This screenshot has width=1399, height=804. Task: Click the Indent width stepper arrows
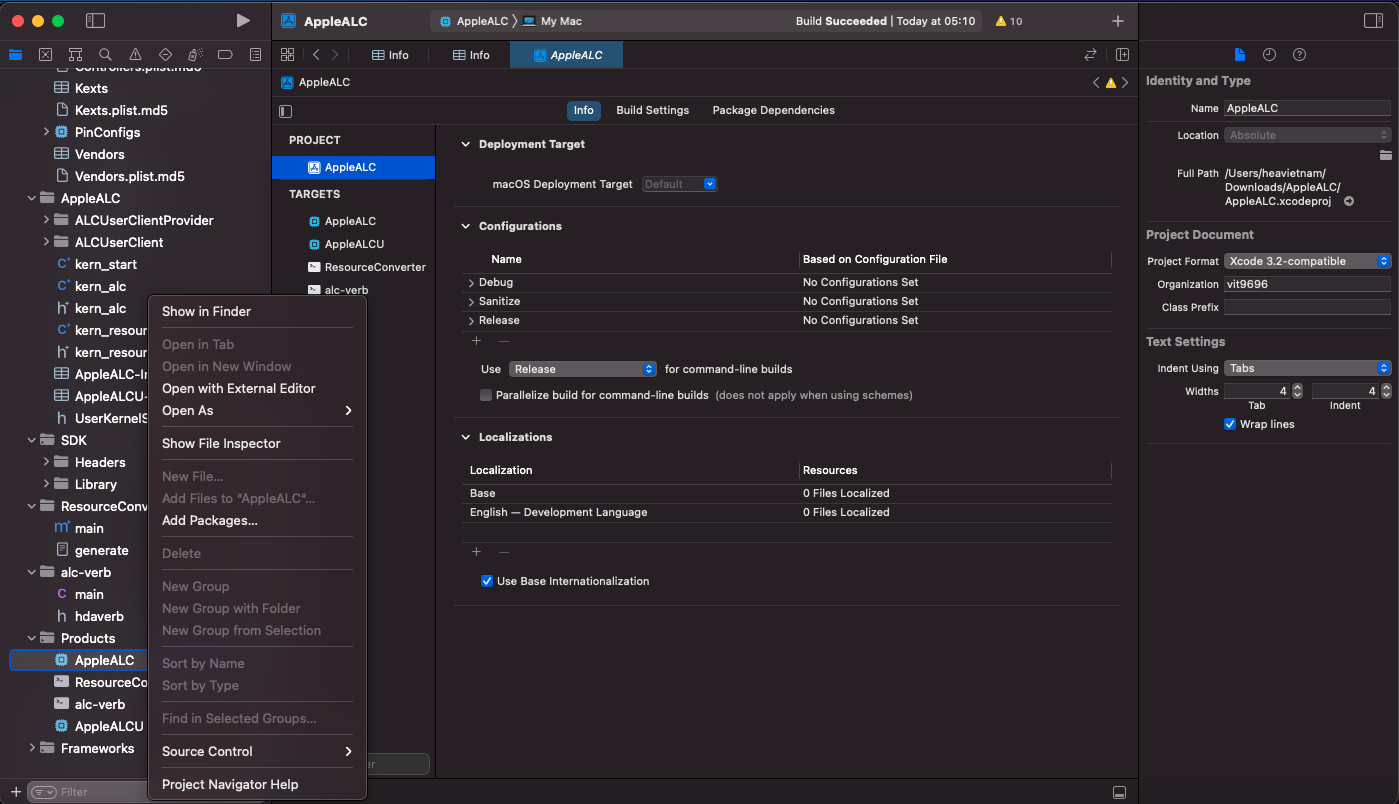pyautogui.click(x=1385, y=391)
